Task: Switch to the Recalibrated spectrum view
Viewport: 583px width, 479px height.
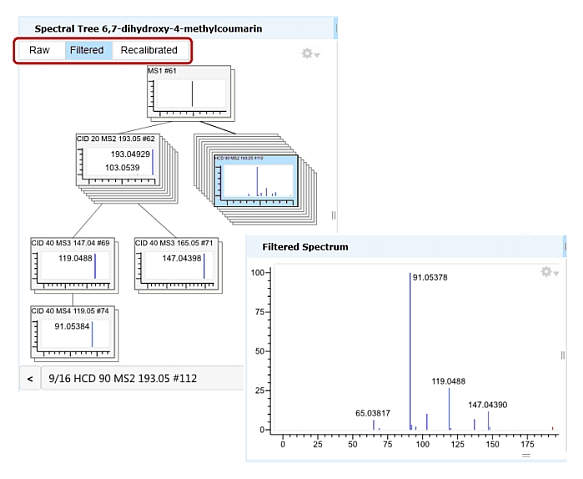Action: click(149, 50)
